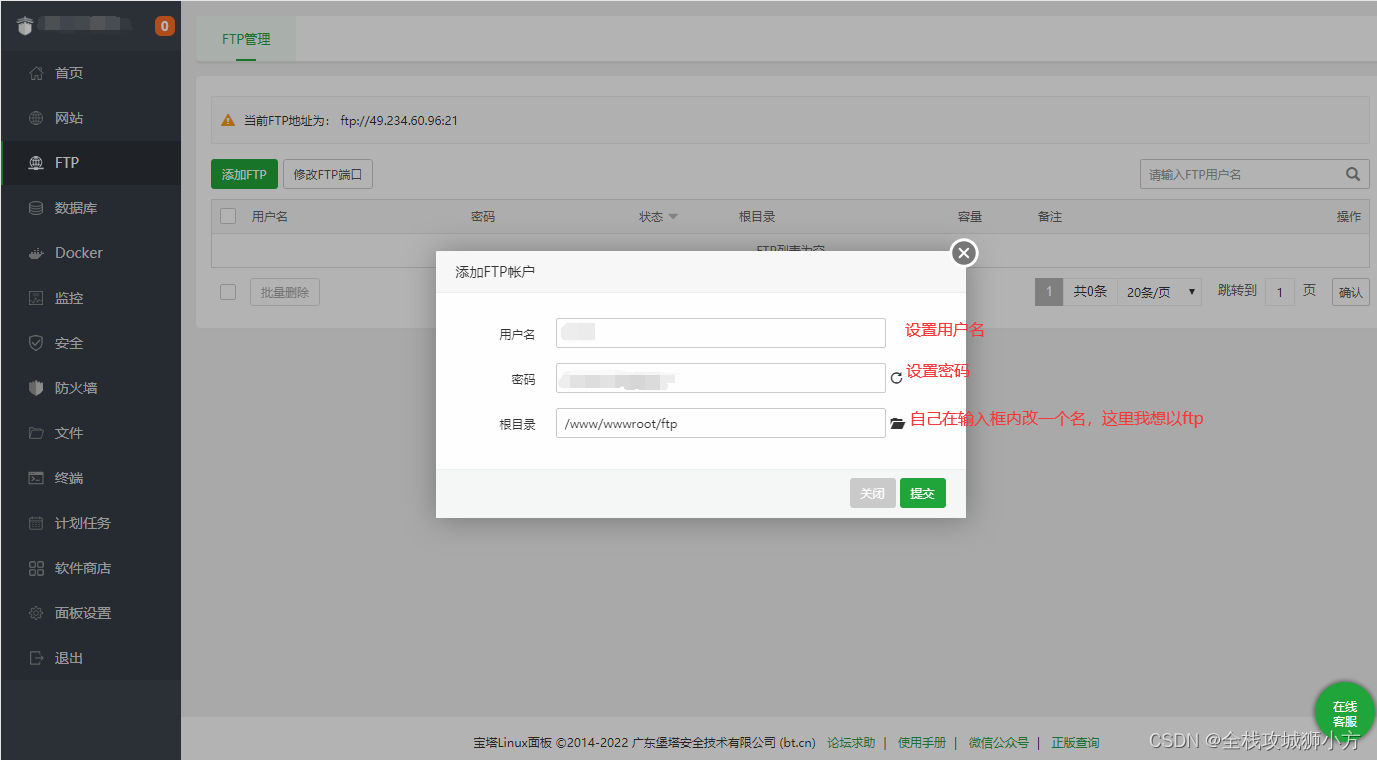Viewport: 1377px width, 760px height.
Task: Click the 备注 column header
Action: [x=1050, y=216]
